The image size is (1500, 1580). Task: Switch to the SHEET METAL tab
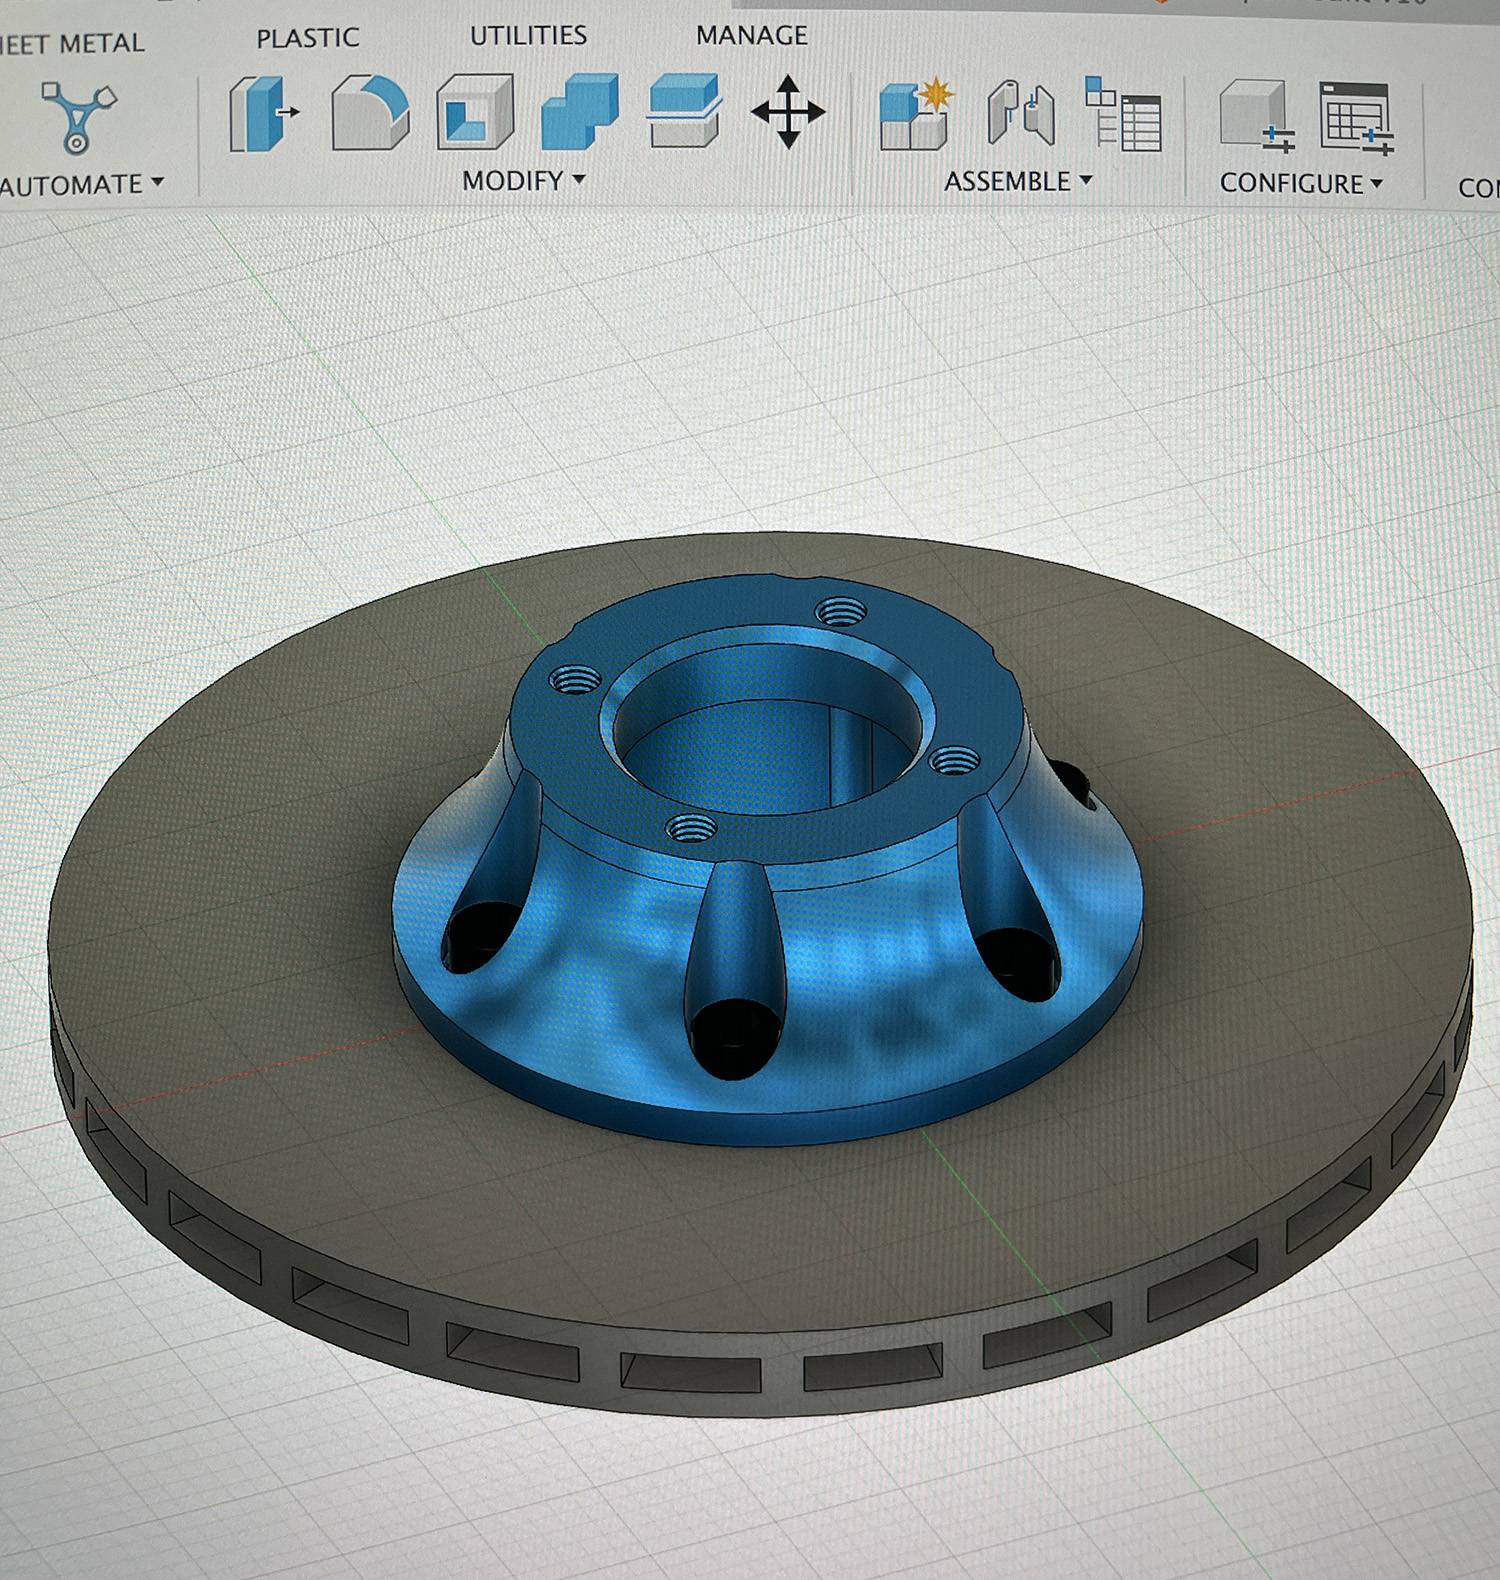point(72,44)
